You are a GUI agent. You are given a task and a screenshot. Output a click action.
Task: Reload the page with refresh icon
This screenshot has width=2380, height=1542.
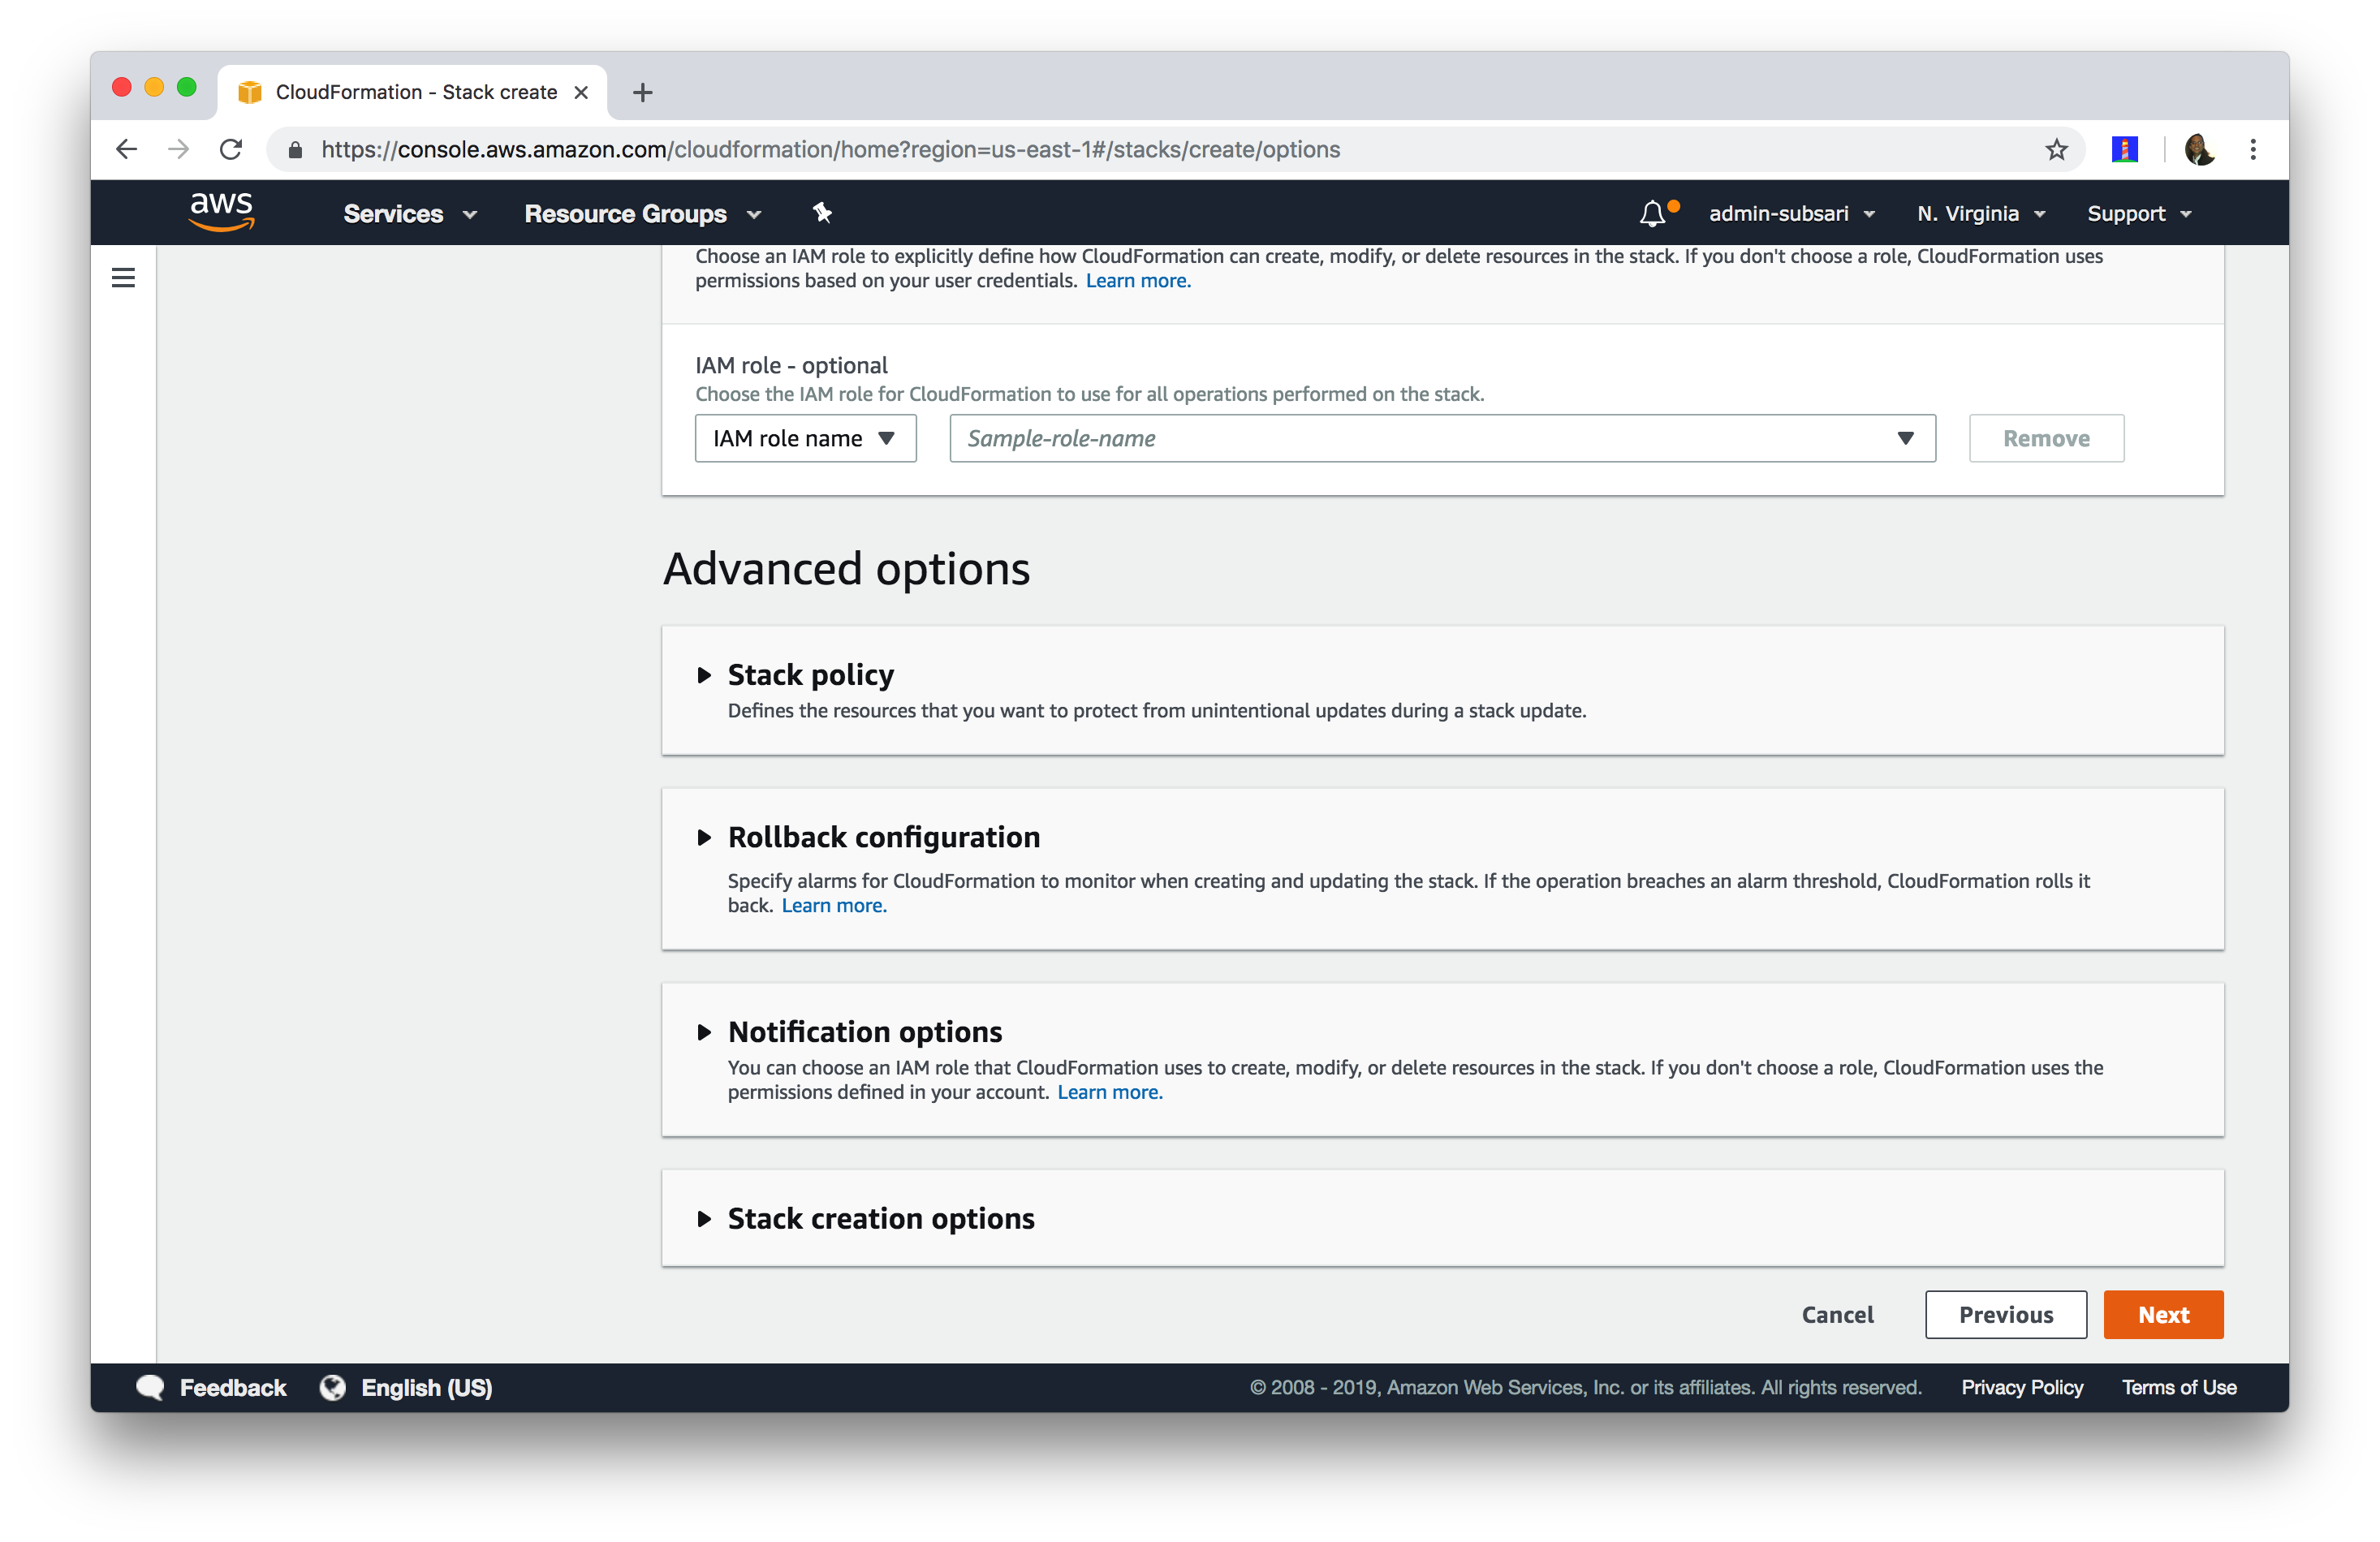231,149
